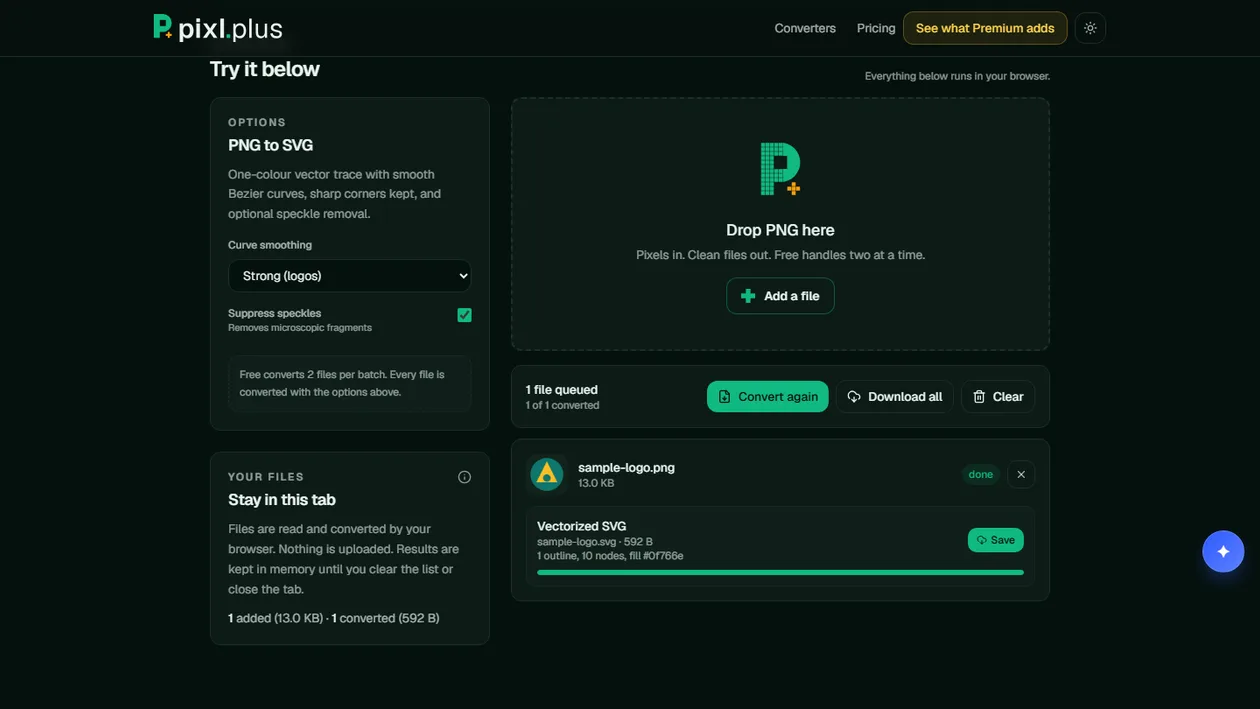The image size is (1260, 709).
Task: Clear the file queue
Action: click(998, 397)
